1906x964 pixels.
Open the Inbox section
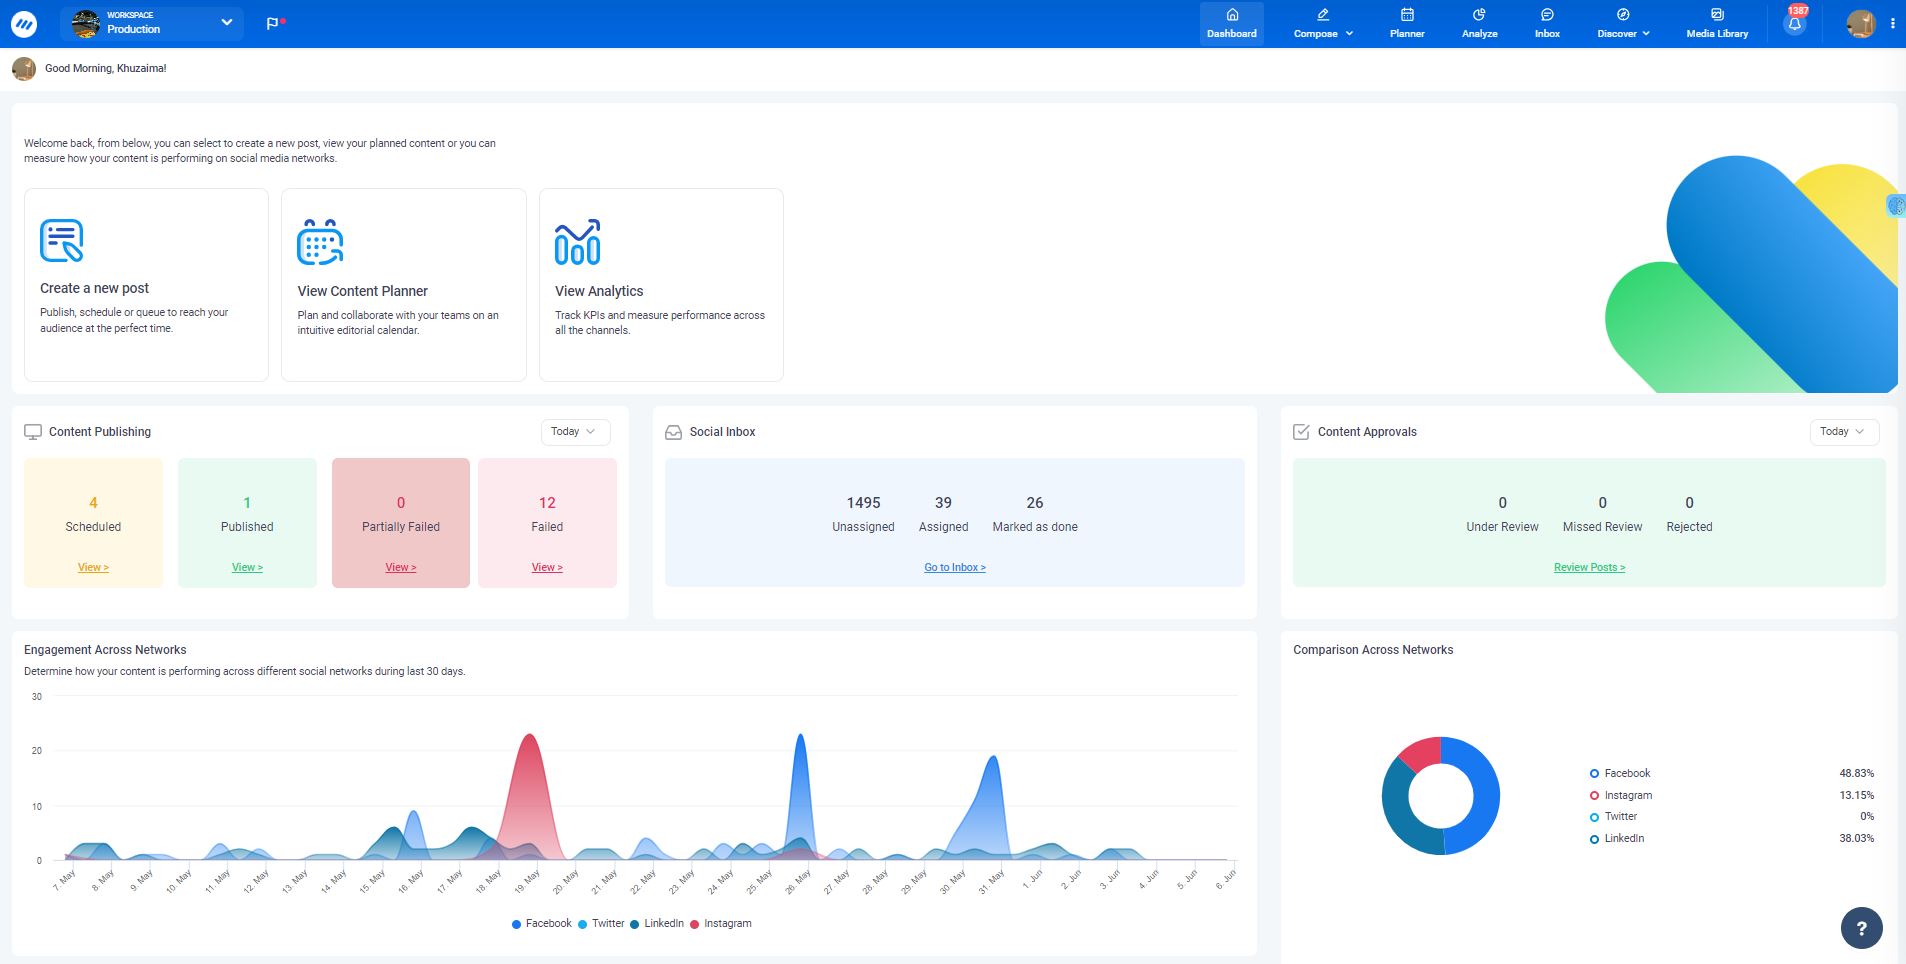click(1547, 23)
